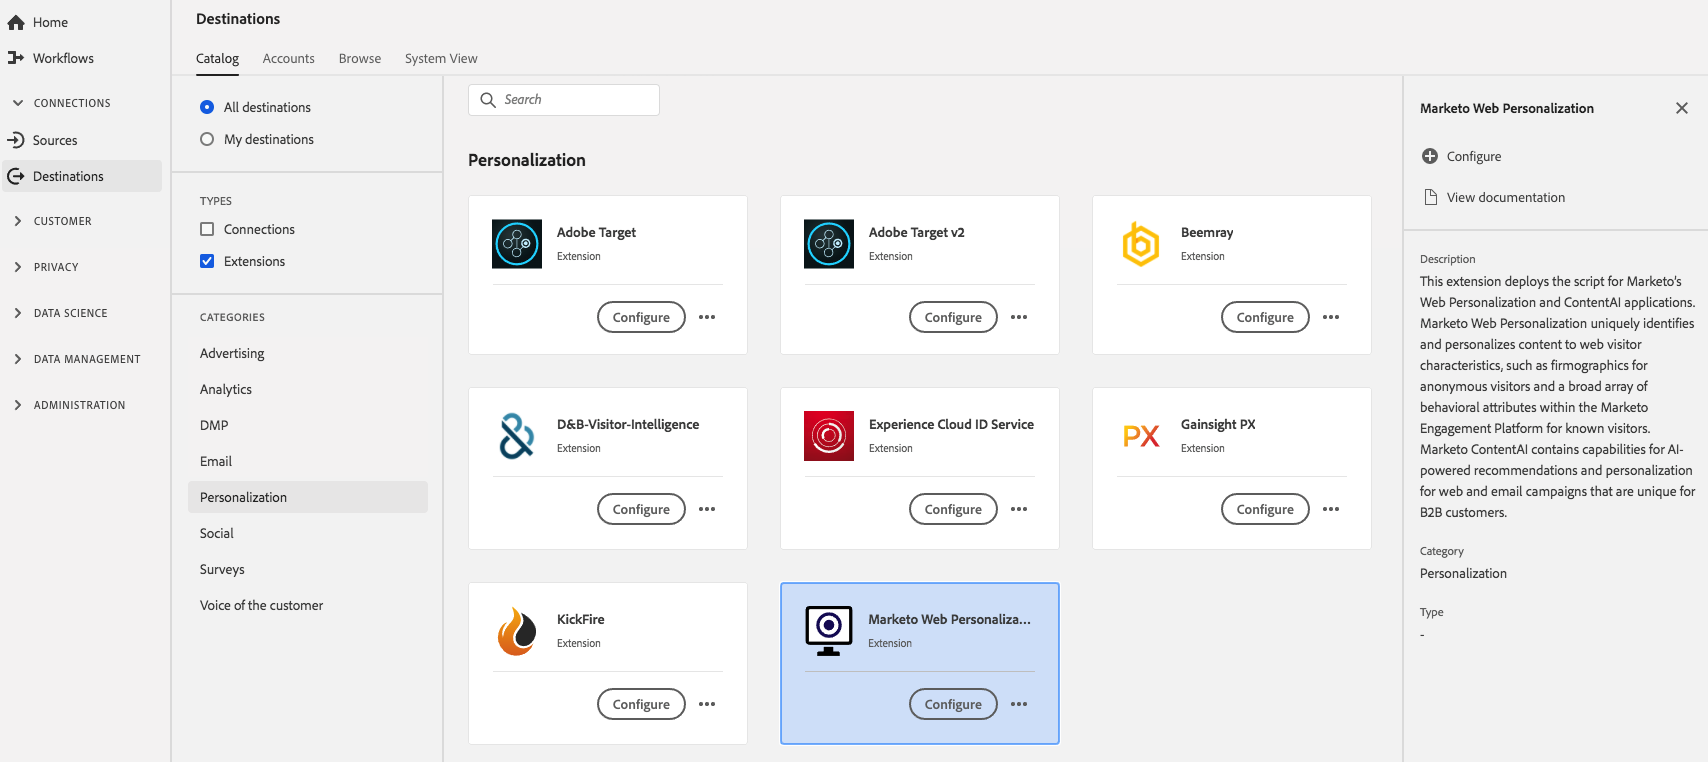Image resolution: width=1708 pixels, height=762 pixels.
Task: Click the plus icon beside Configure in panel
Action: pyautogui.click(x=1430, y=156)
